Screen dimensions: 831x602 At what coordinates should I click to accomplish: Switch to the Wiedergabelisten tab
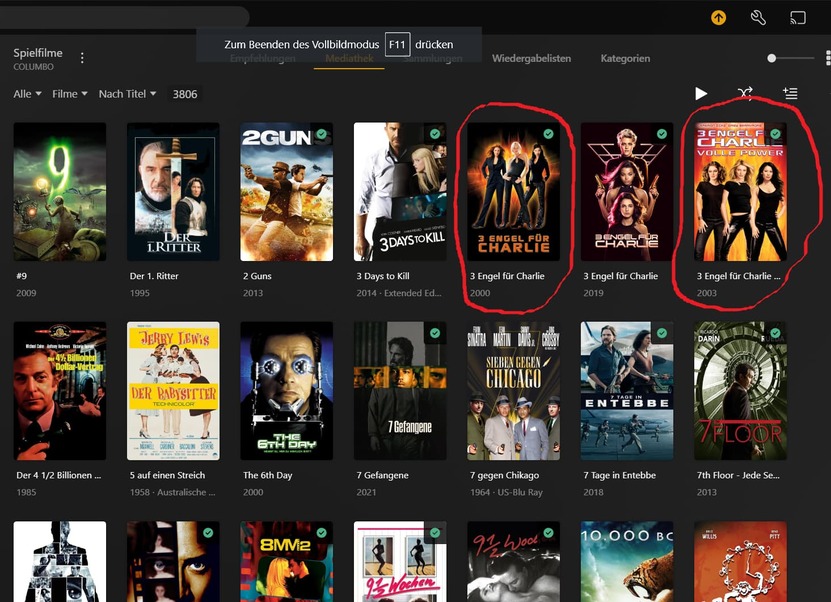(x=531, y=58)
